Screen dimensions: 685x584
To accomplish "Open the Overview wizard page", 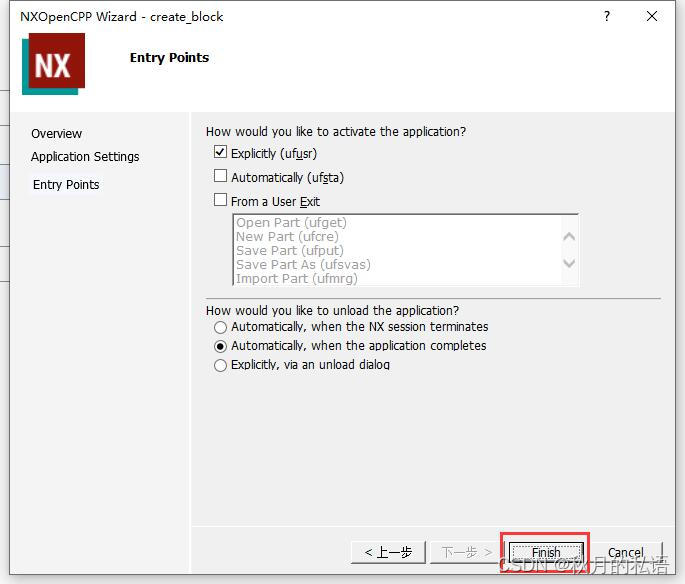I will (56, 134).
